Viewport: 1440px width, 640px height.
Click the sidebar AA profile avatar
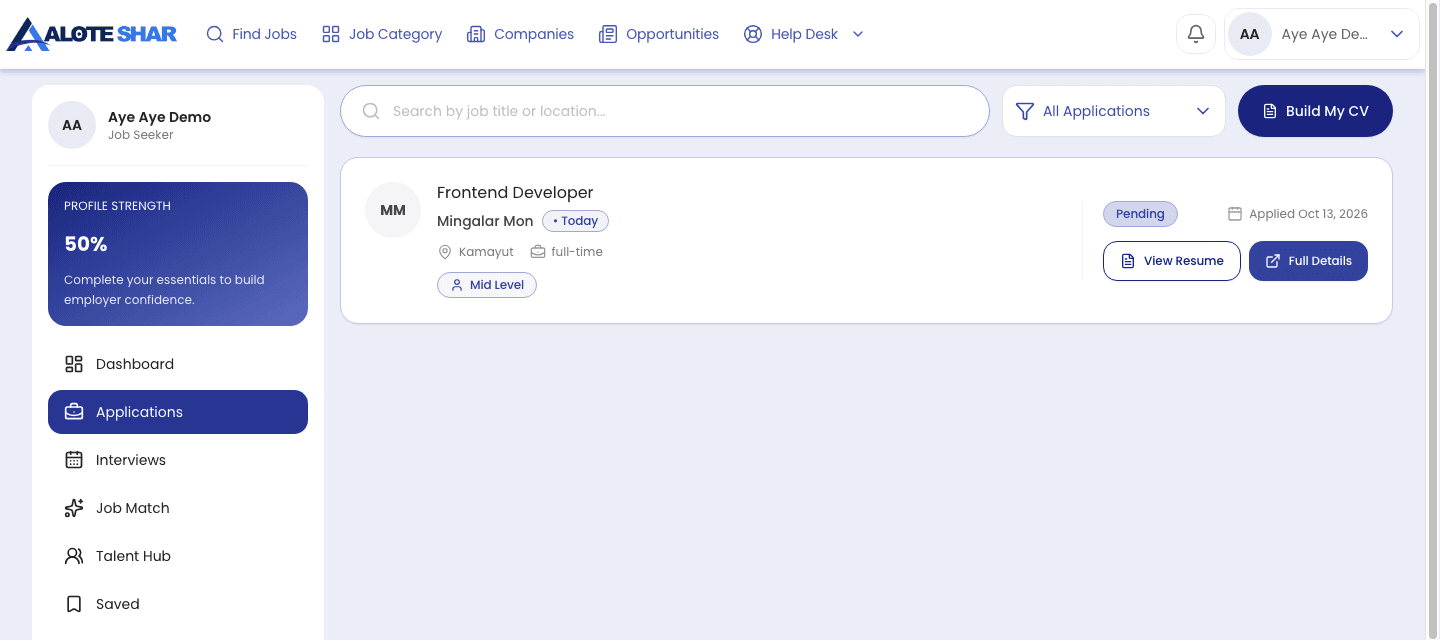[72, 125]
